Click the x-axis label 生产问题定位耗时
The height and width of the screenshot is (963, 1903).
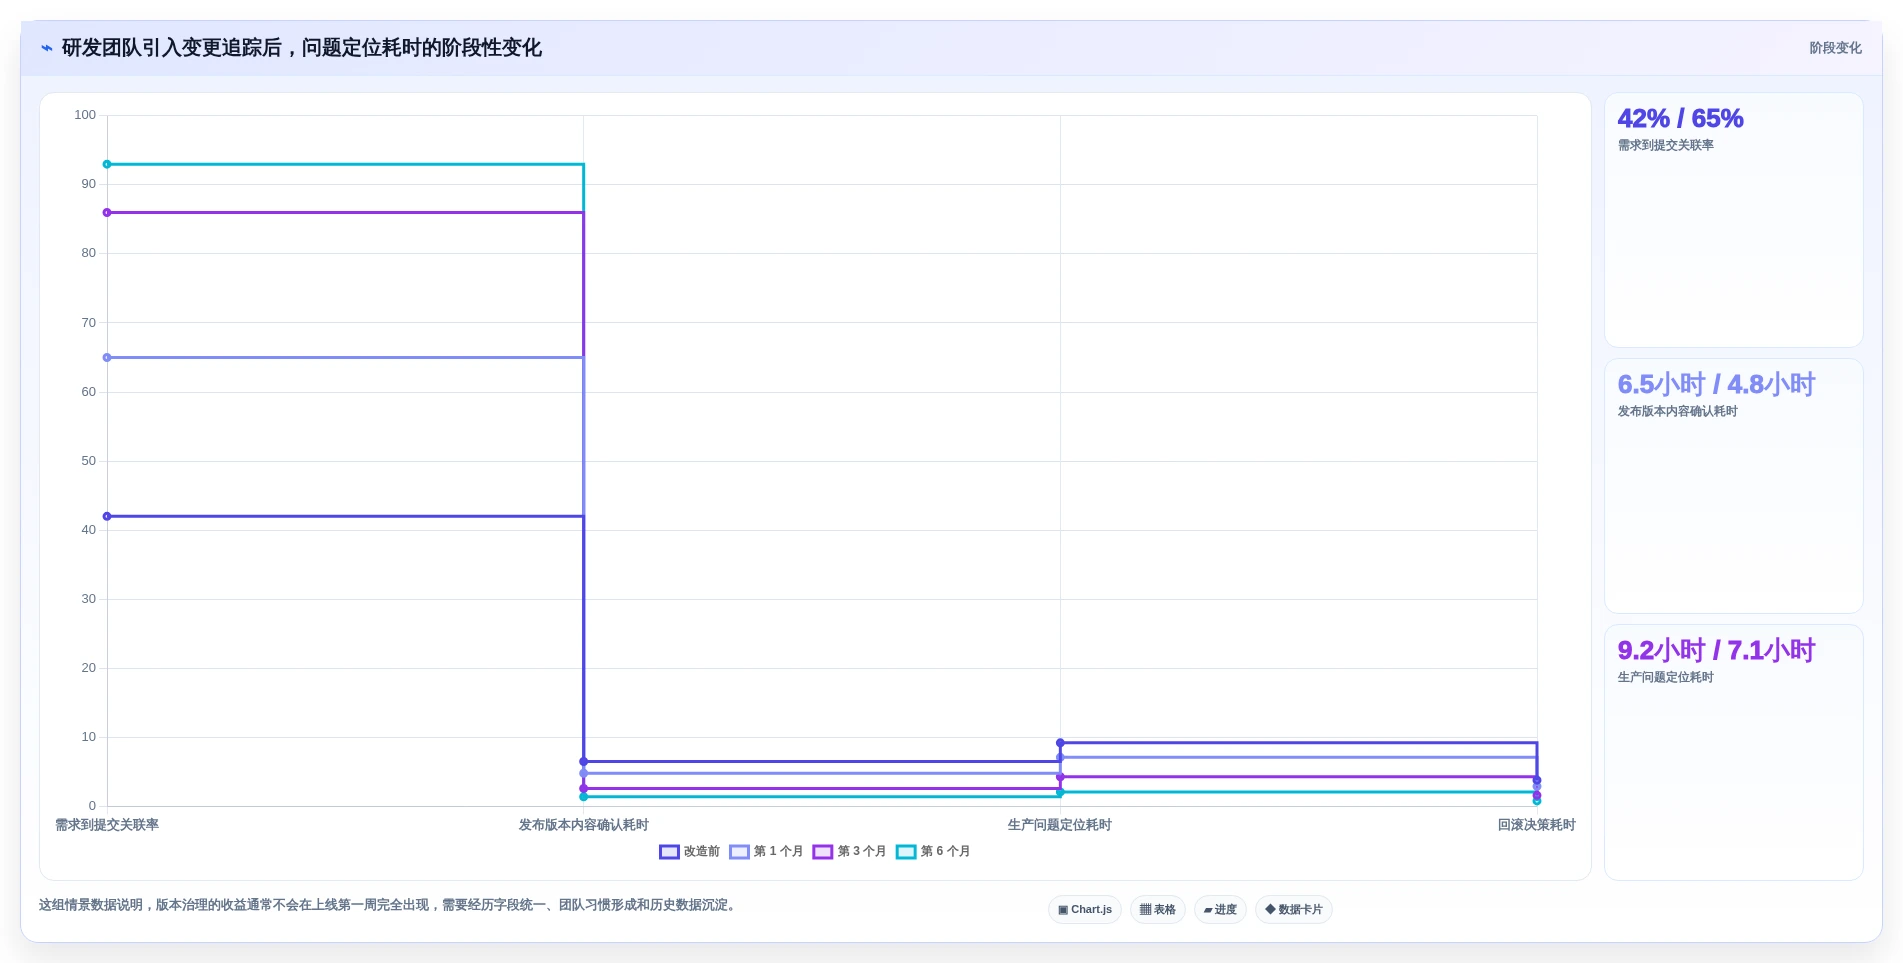click(x=1060, y=825)
